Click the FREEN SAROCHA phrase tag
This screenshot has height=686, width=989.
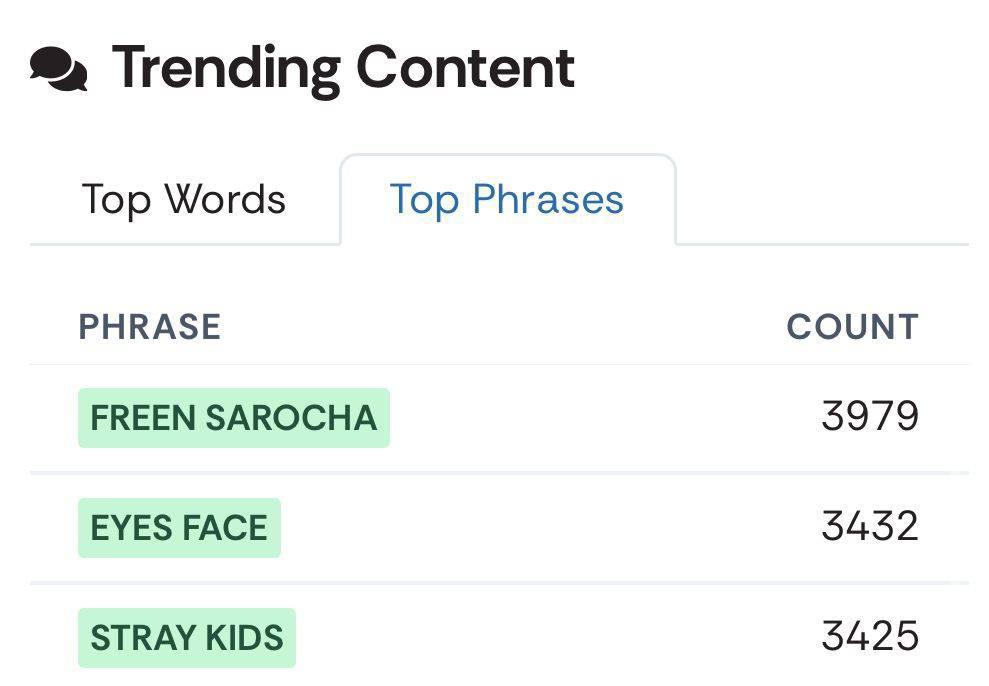point(234,418)
